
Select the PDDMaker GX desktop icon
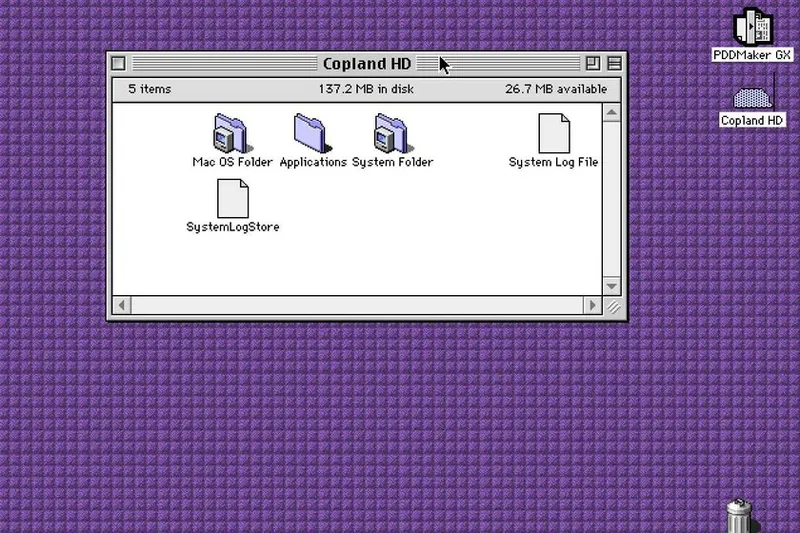pos(754,26)
